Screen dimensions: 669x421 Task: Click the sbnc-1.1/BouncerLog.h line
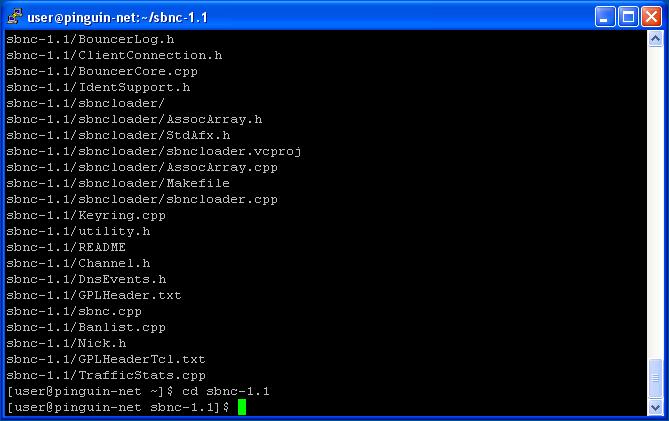(x=90, y=39)
